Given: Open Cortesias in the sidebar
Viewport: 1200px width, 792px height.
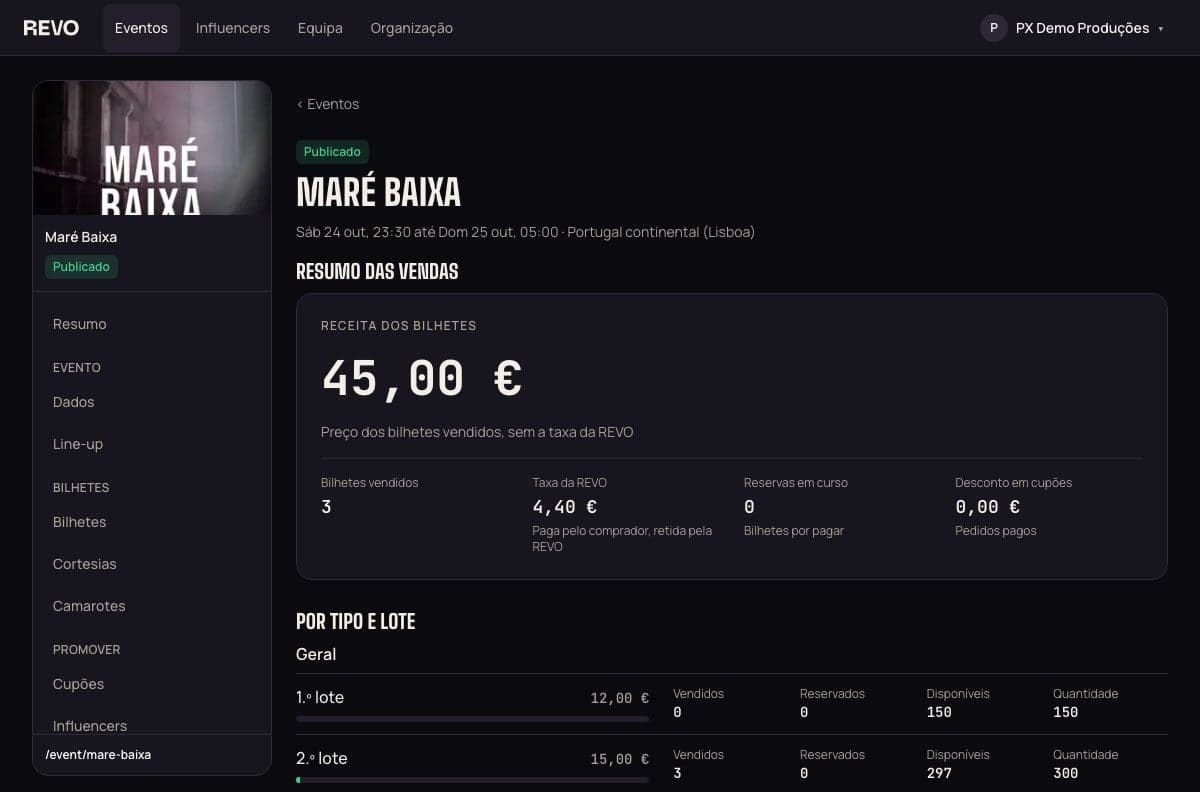Looking at the screenshot, I should [x=152, y=564].
